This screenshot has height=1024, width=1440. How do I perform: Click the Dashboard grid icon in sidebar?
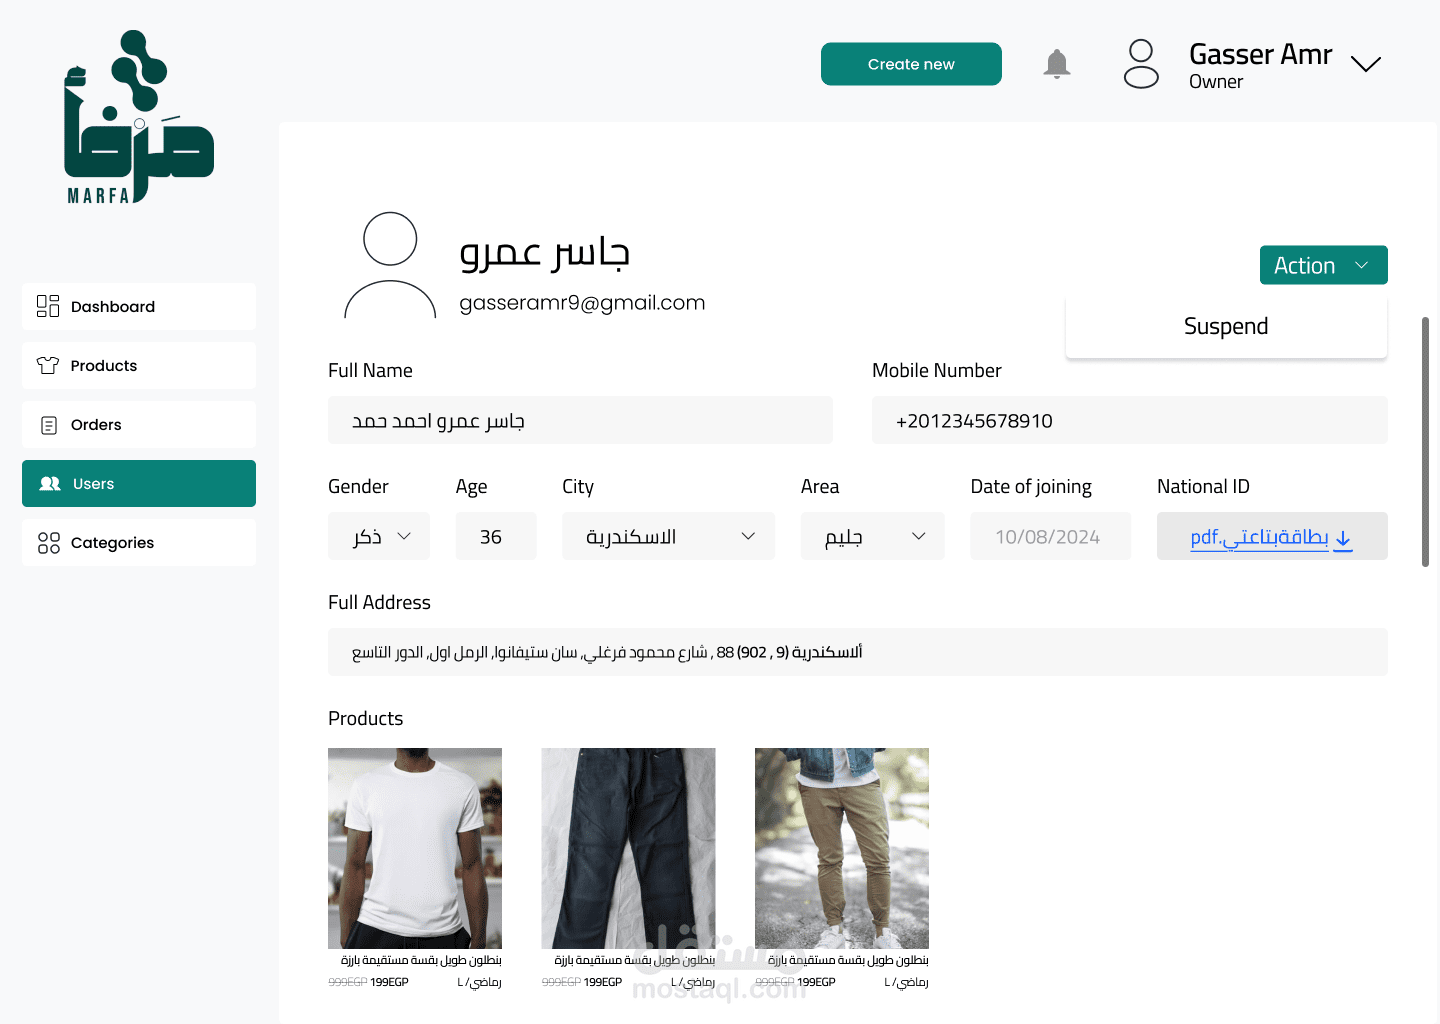point(48,306)
